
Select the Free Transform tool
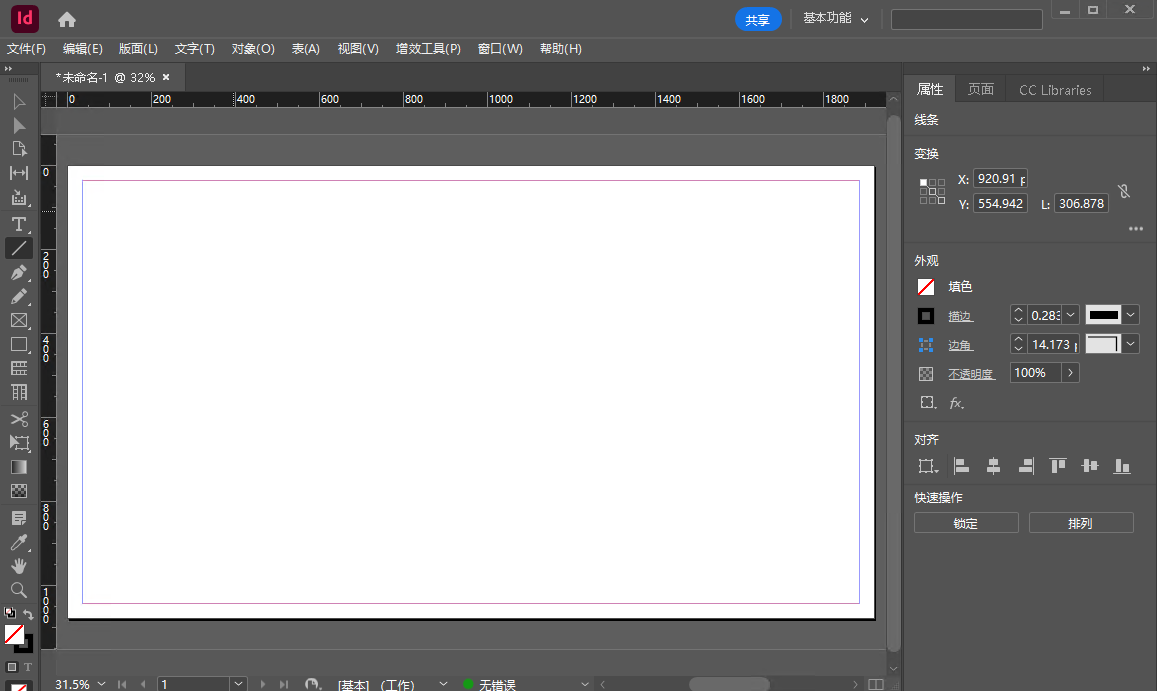coord(19,443)
